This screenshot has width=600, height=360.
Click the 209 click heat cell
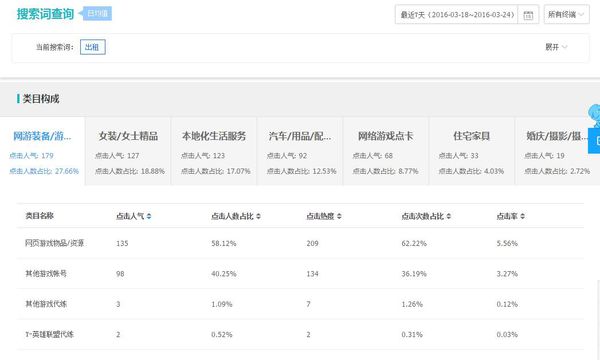[x=312, y=243]
